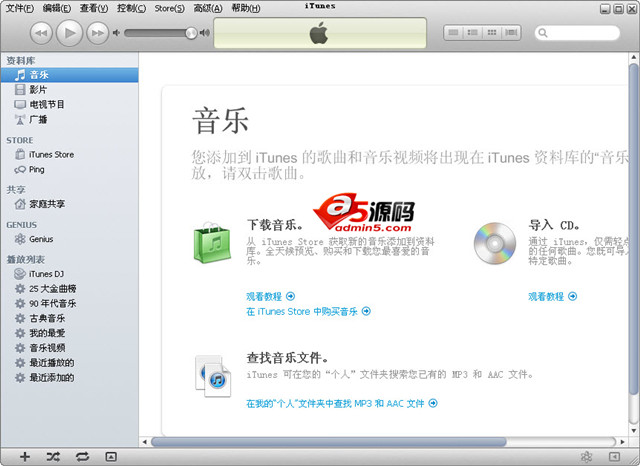Click the horizontal scrollbar right arrow
The width and height of the screenshot is (640, 466).
pos(622,442)
